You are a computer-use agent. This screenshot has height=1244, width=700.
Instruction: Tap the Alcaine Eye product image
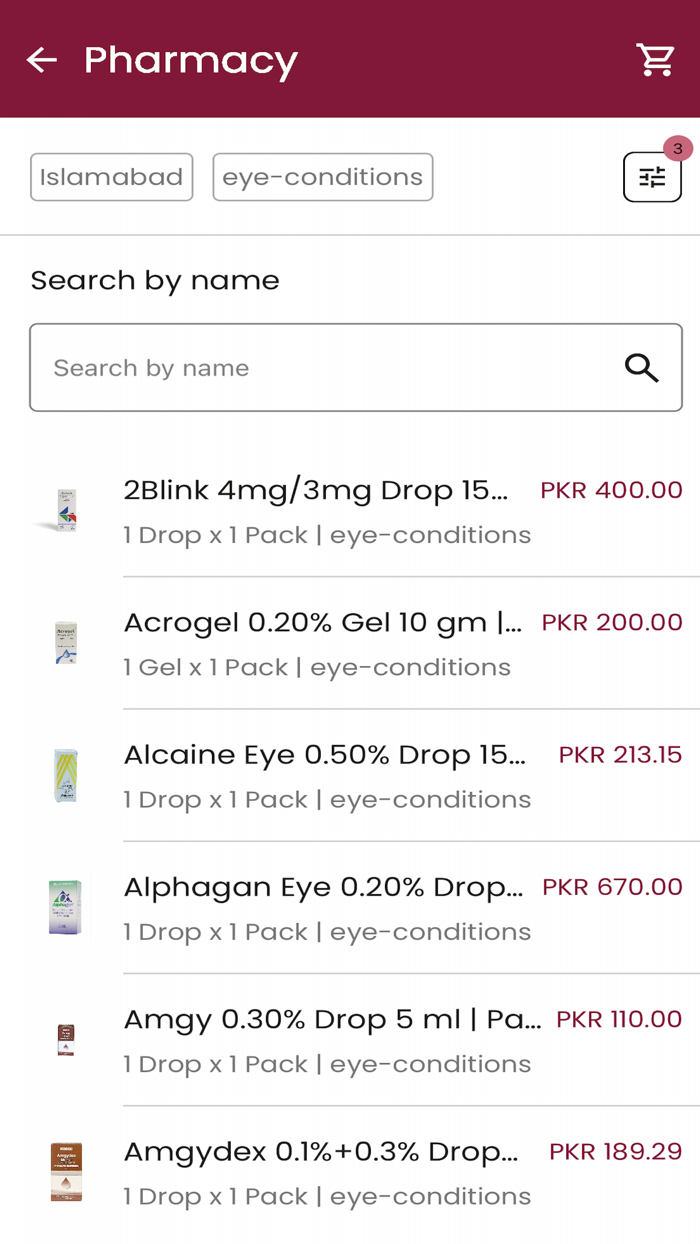click(x=66, y=775)
